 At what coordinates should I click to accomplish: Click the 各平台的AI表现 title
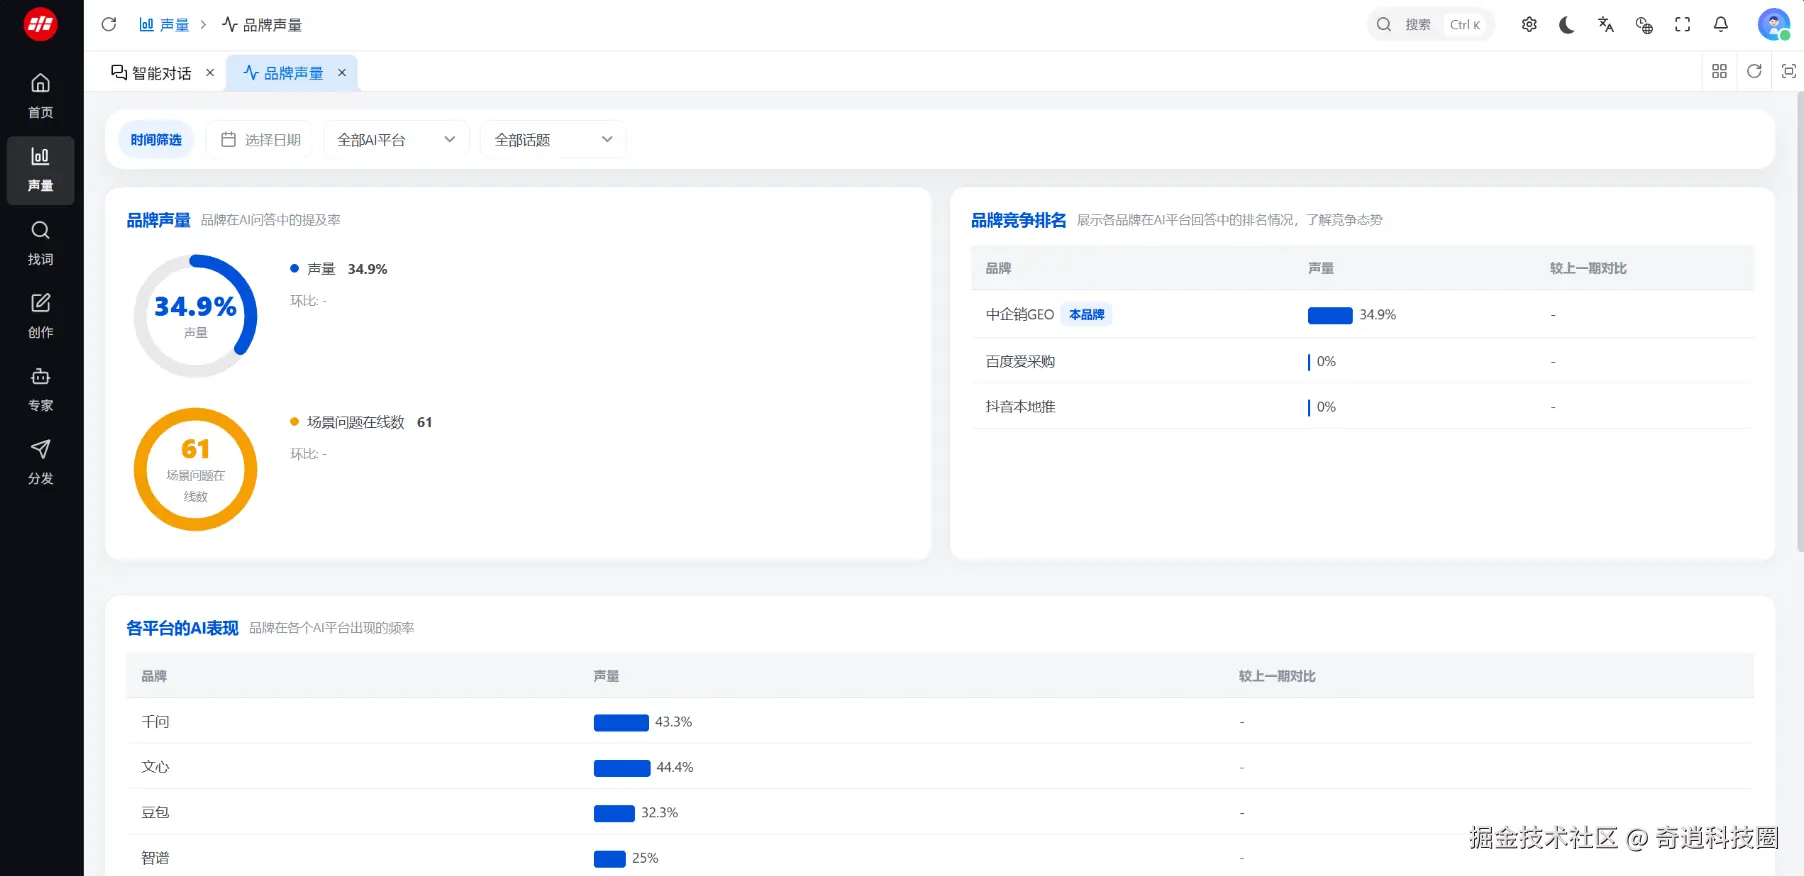[x=182, y=628]
